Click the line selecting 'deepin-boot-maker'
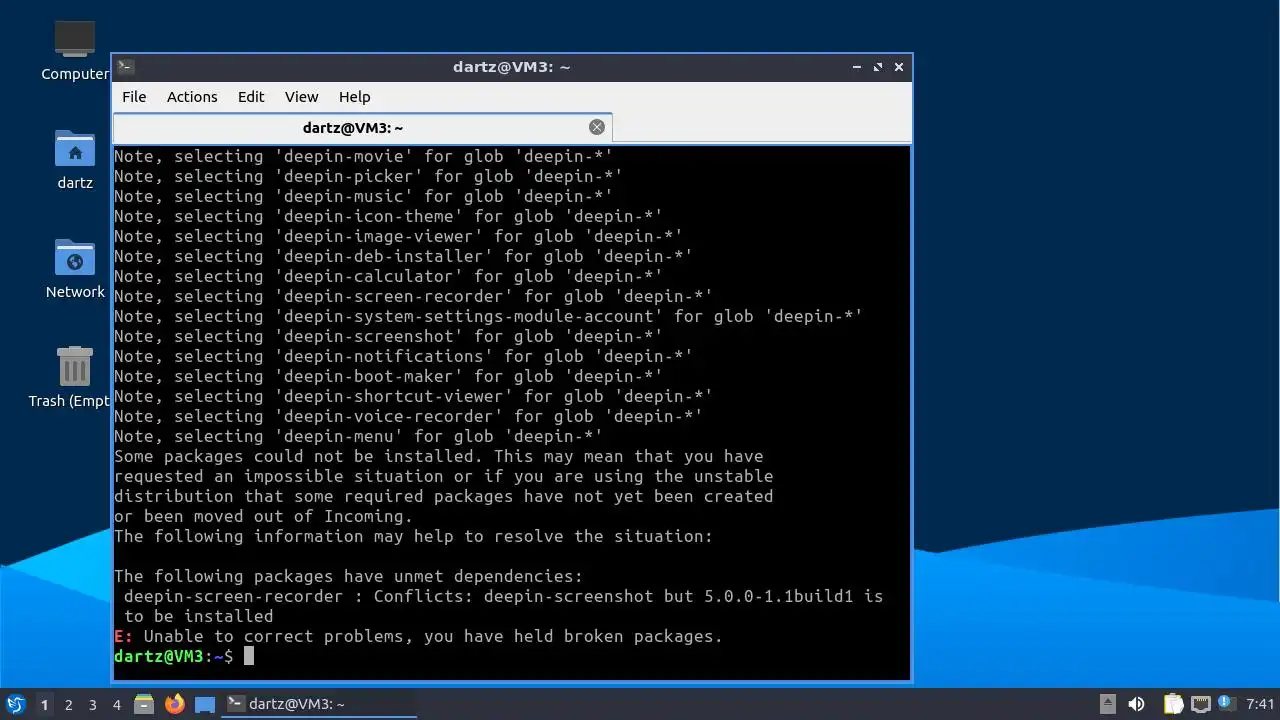This screenshot has width=1280, height=720. click(x=388, y=376)
